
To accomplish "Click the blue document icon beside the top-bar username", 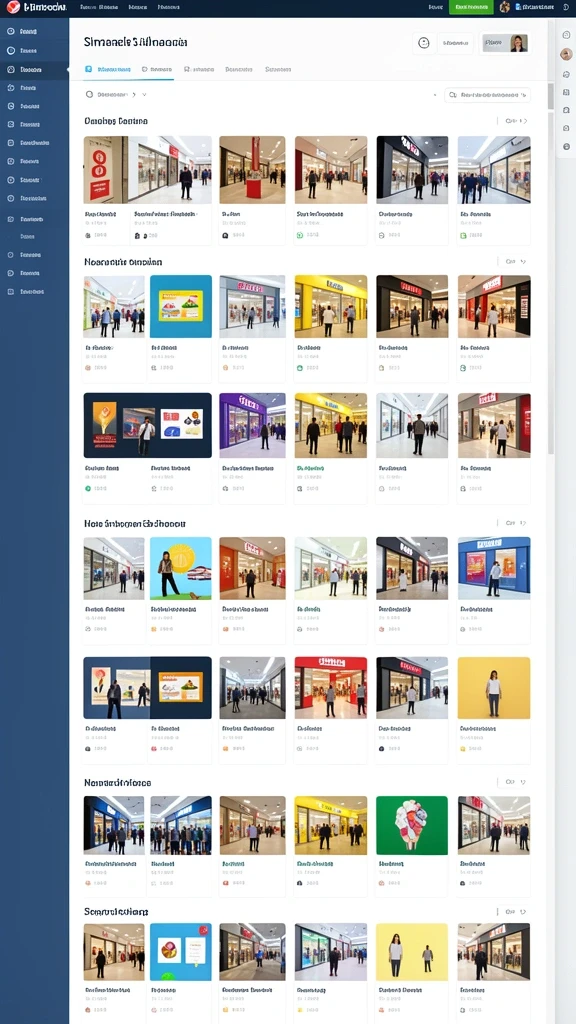I will click(518, 7).
